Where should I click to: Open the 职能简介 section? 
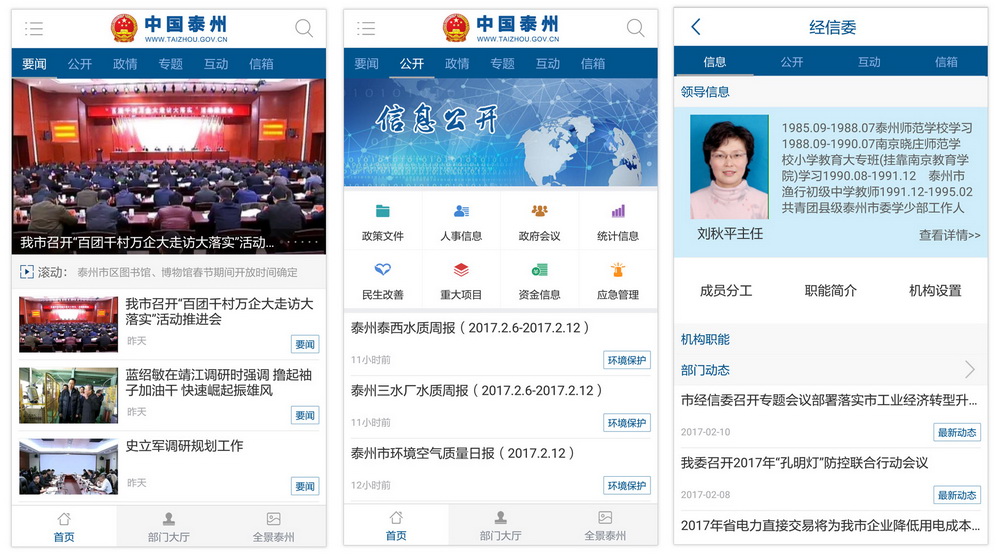tap(831, 291)
